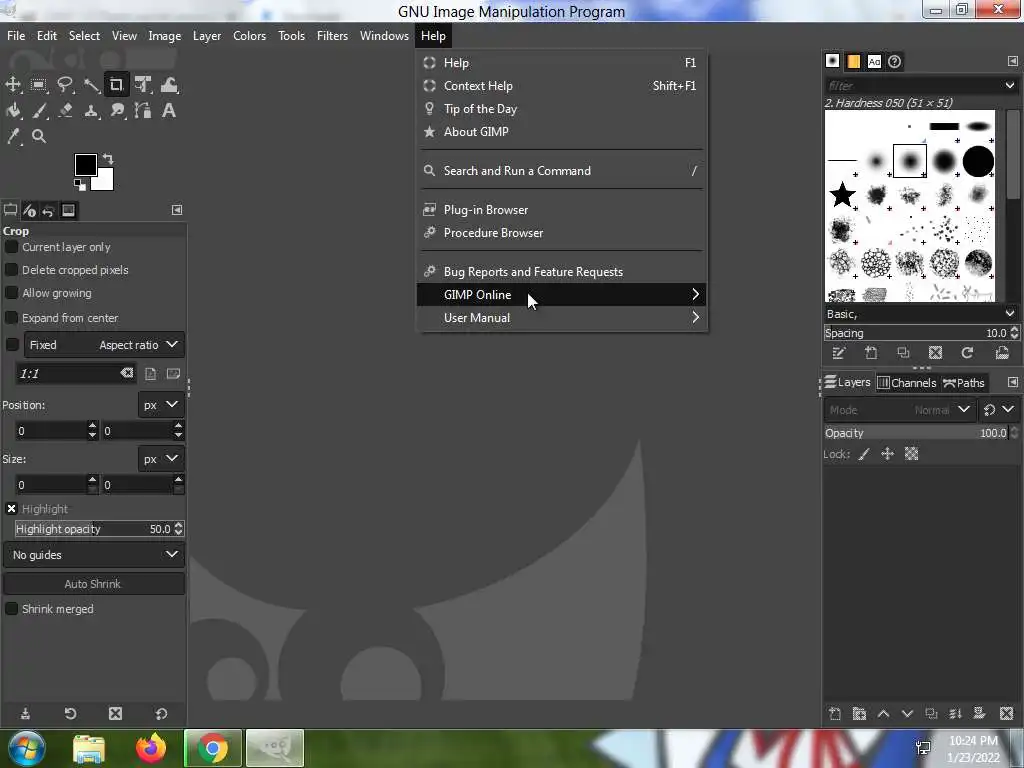1024x768 pixels.
Task: Open the Basic brush tag dropdown
Action: coord(1010,314)
